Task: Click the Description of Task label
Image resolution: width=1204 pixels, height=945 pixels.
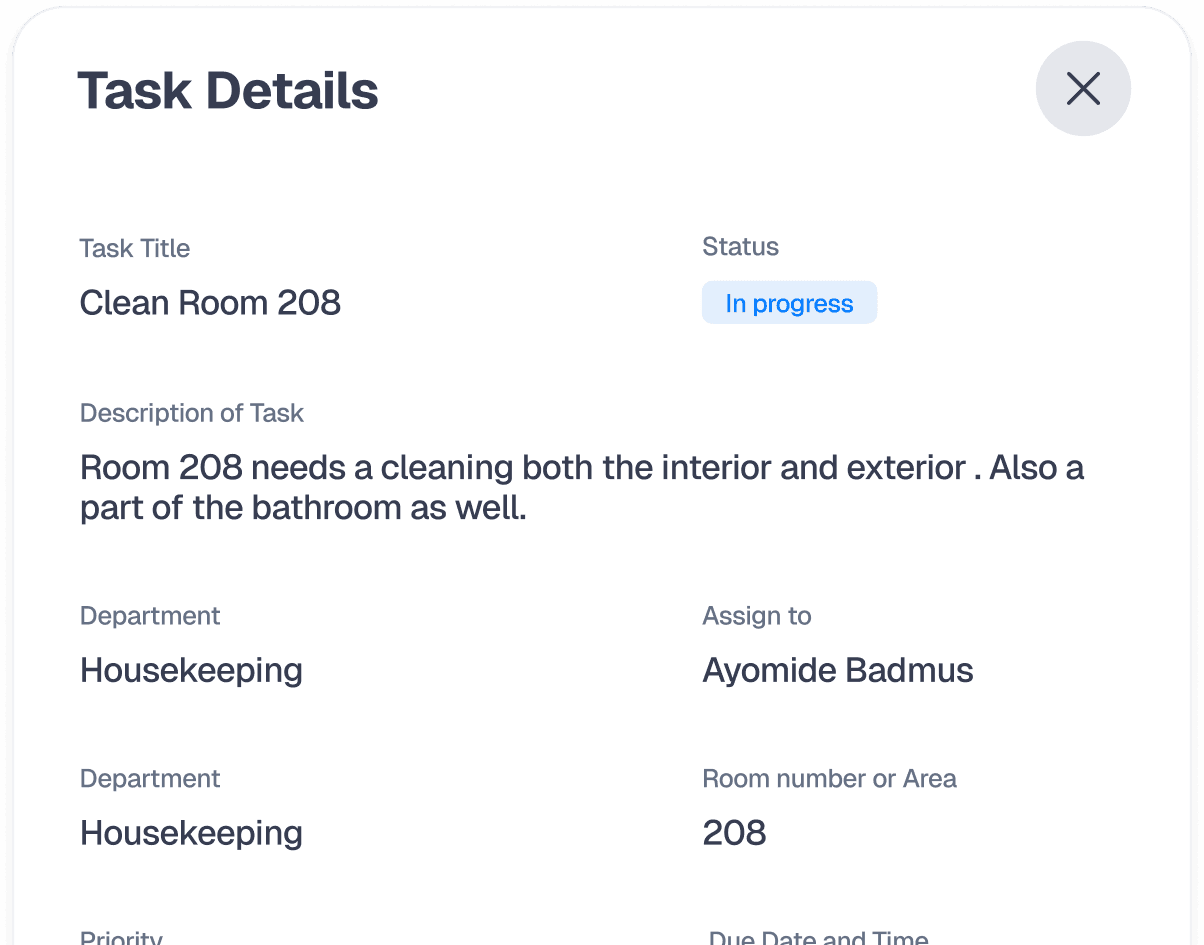Action: tap(191, 412)
